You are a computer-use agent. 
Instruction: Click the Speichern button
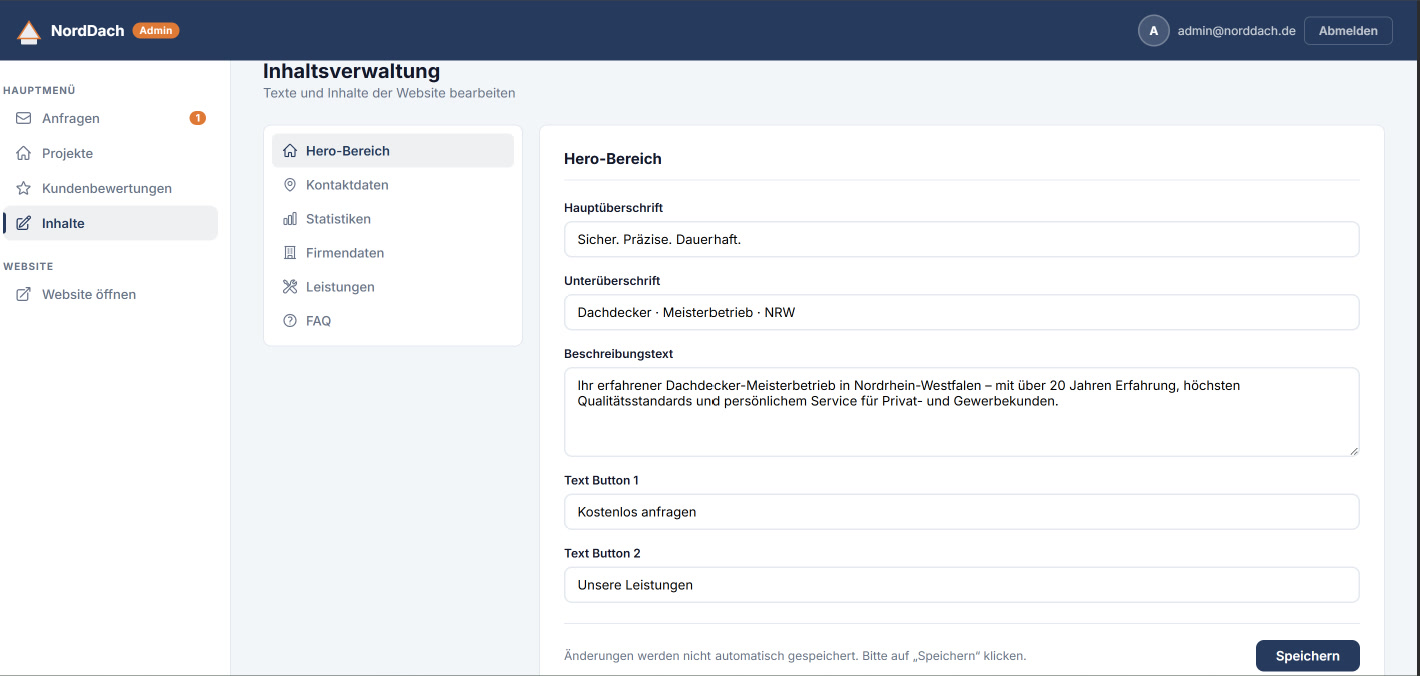point(1307,656)
